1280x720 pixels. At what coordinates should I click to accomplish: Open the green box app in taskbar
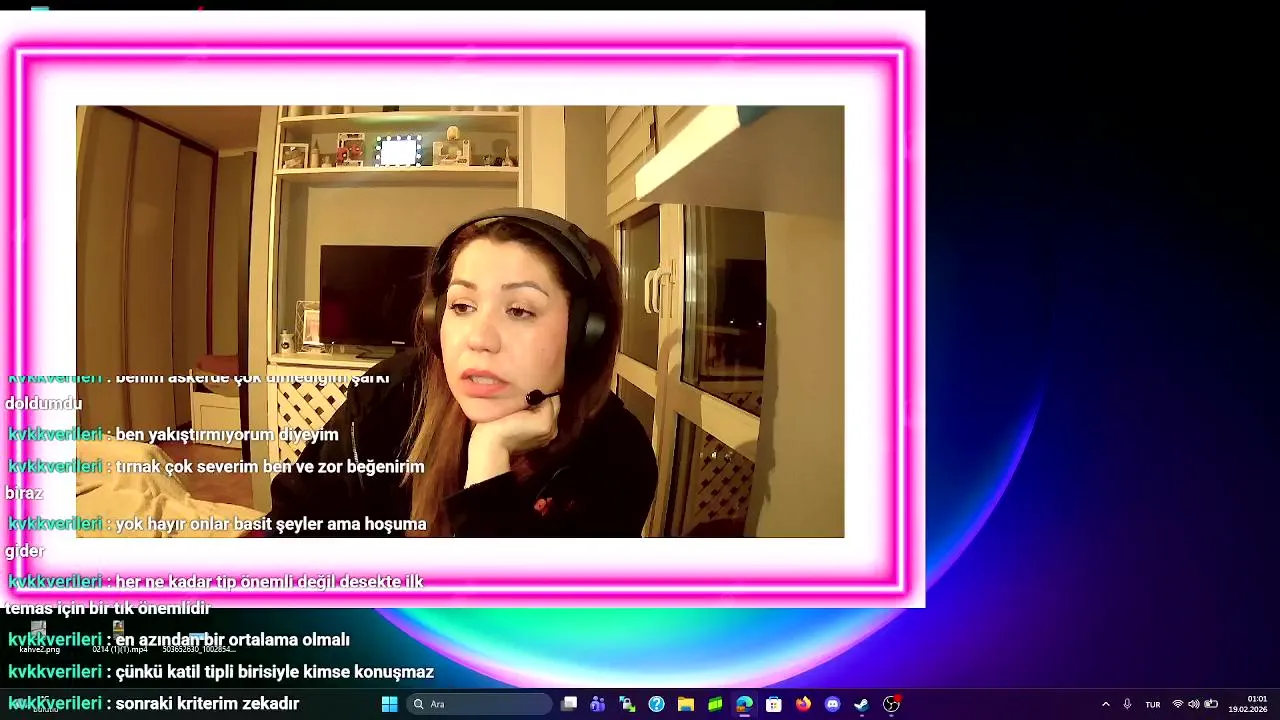click(x=715, y=704)
